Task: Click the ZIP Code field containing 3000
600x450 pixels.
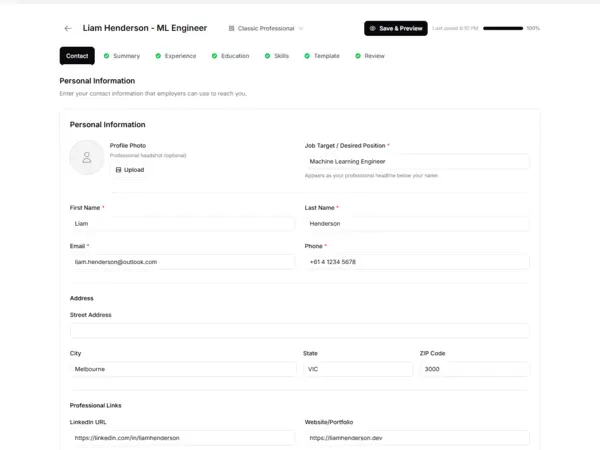Action: pos(475,369)
